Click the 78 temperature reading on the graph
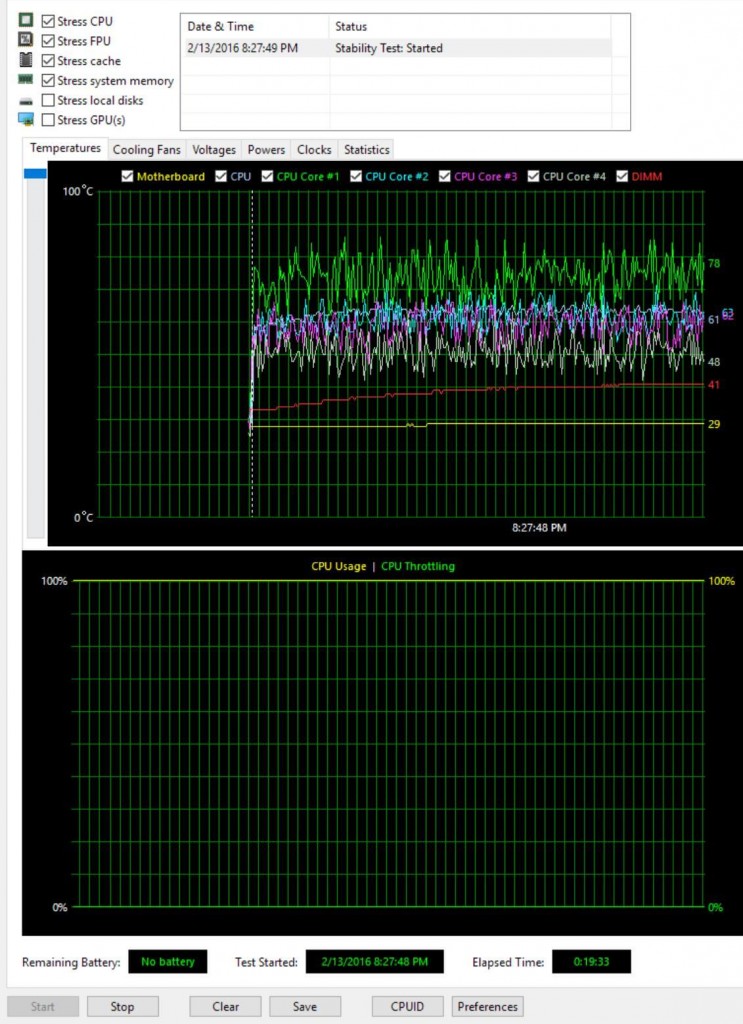The image size is (743, 1024). click(714, 263)
